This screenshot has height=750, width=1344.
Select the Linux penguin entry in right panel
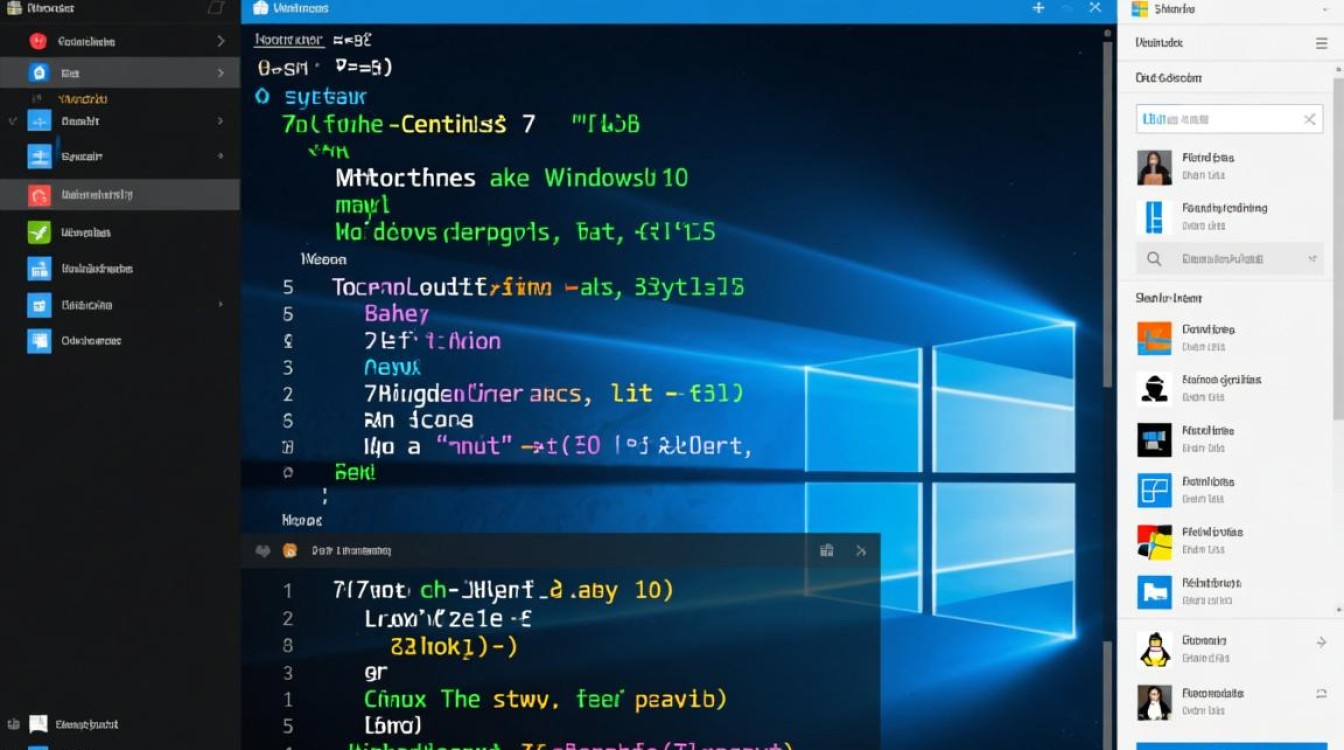tap(1153, 648)
